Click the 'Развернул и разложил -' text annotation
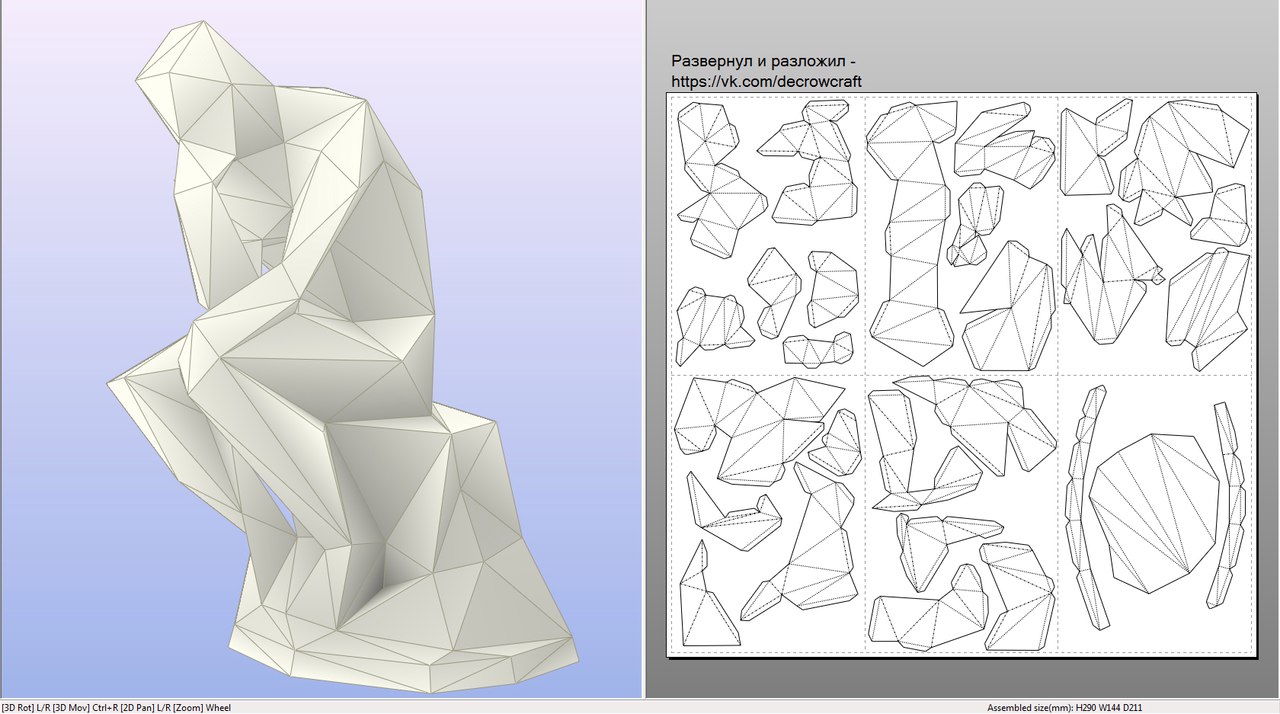Image resolution: width=1280 pixels, height=714 pixels. pos(763,62)
